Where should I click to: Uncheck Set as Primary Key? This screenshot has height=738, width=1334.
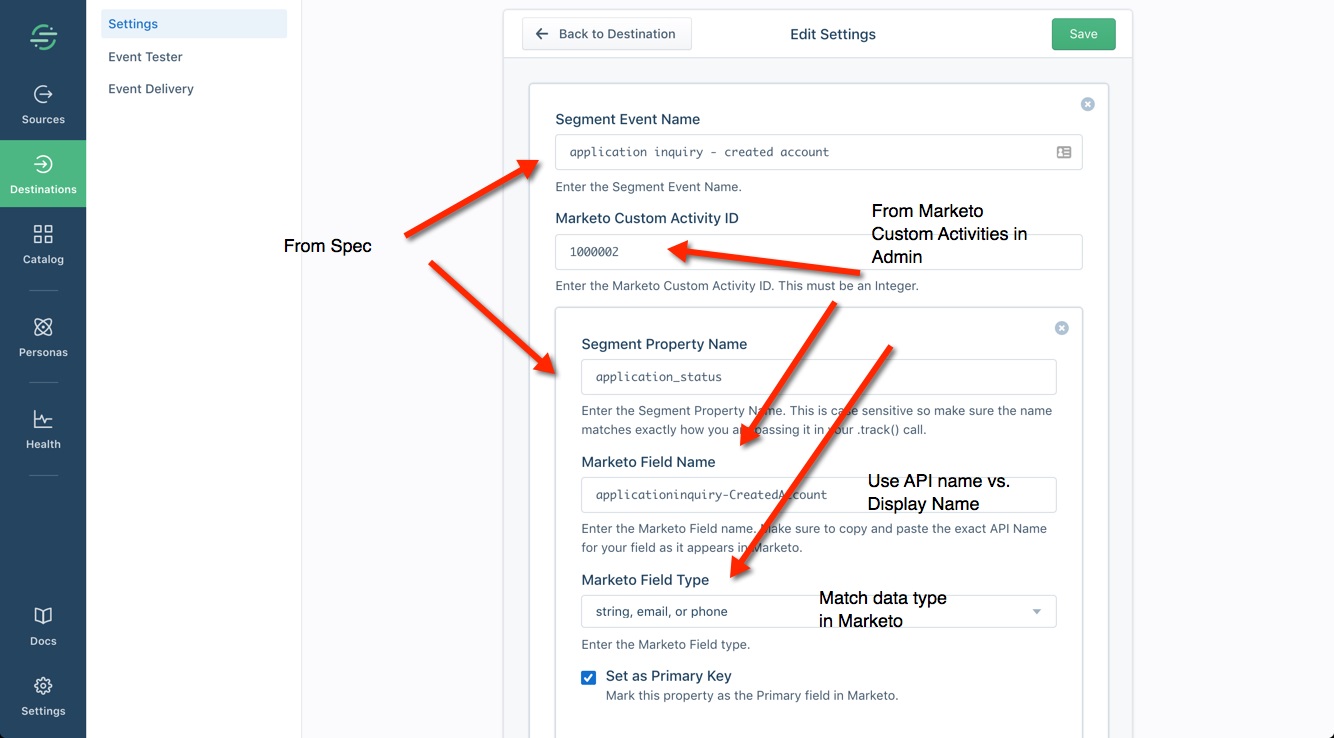click(589, 677)
